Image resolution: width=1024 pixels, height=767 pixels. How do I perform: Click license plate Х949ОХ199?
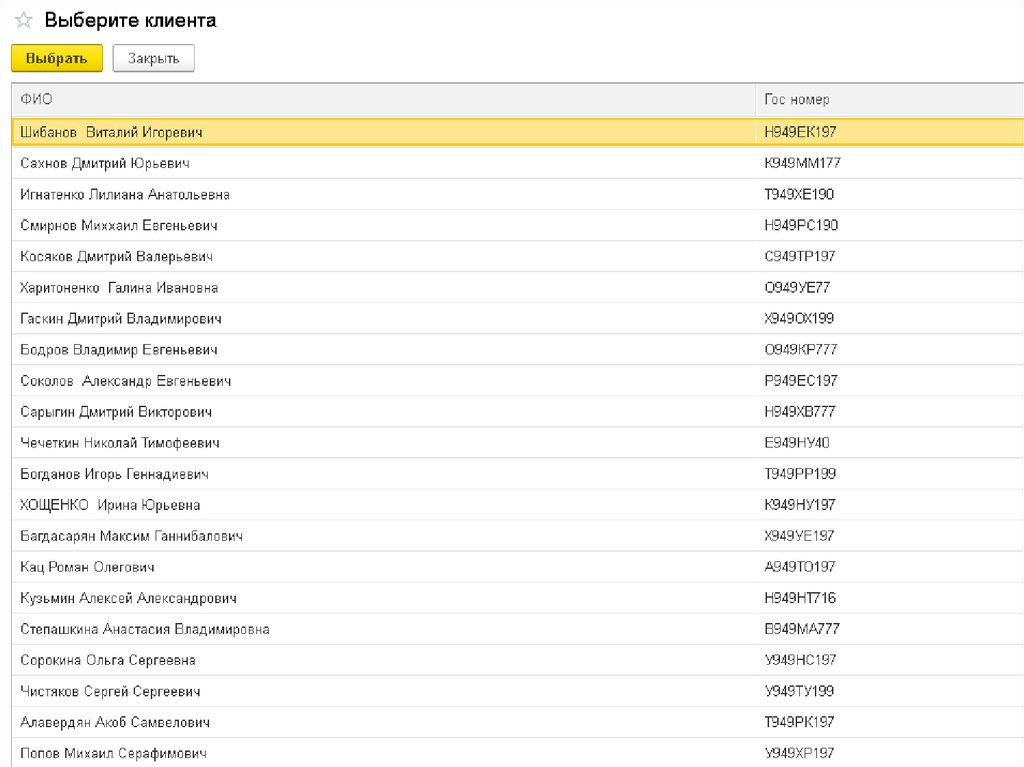tap(798, 319)
